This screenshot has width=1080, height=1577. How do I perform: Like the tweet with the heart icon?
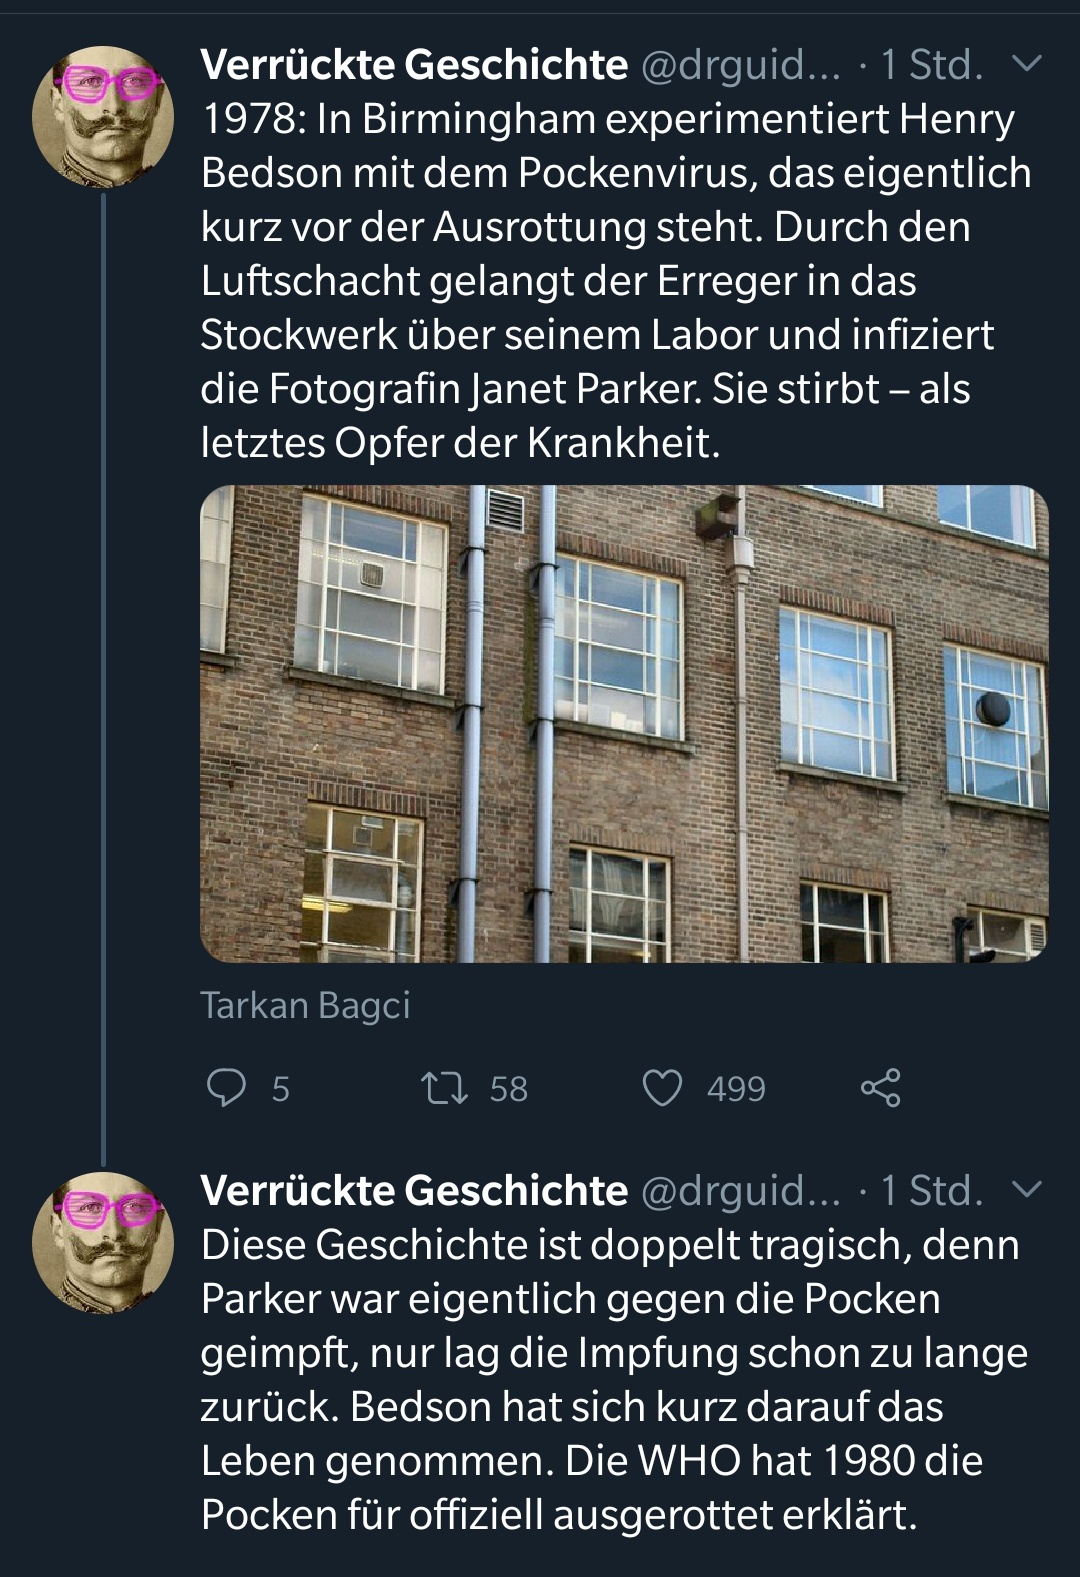click(x=662, y=1088)
